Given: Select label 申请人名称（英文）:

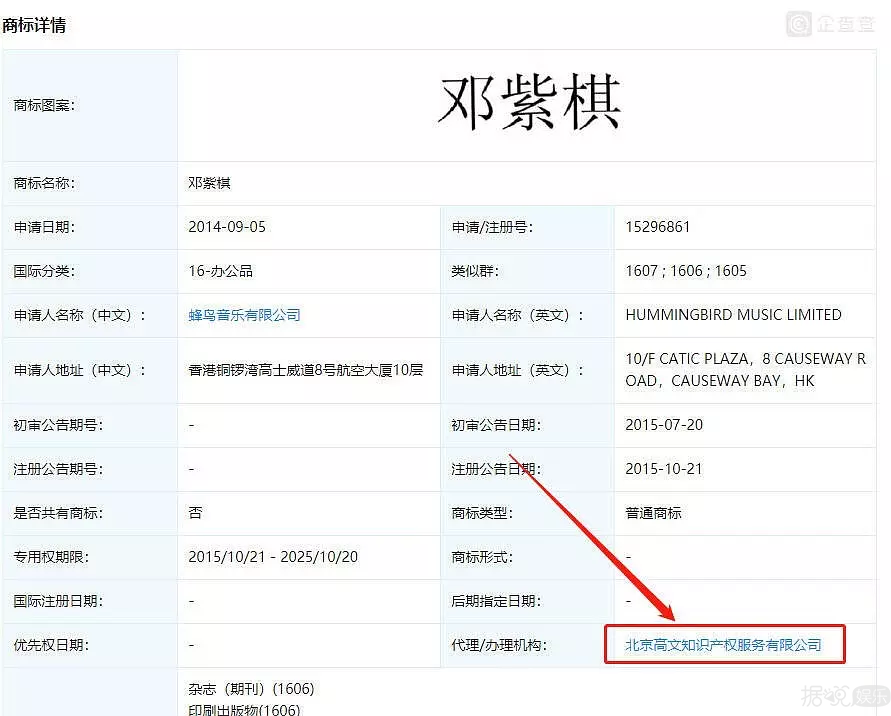Looking at the screenshot, I should tap(518, 315).
